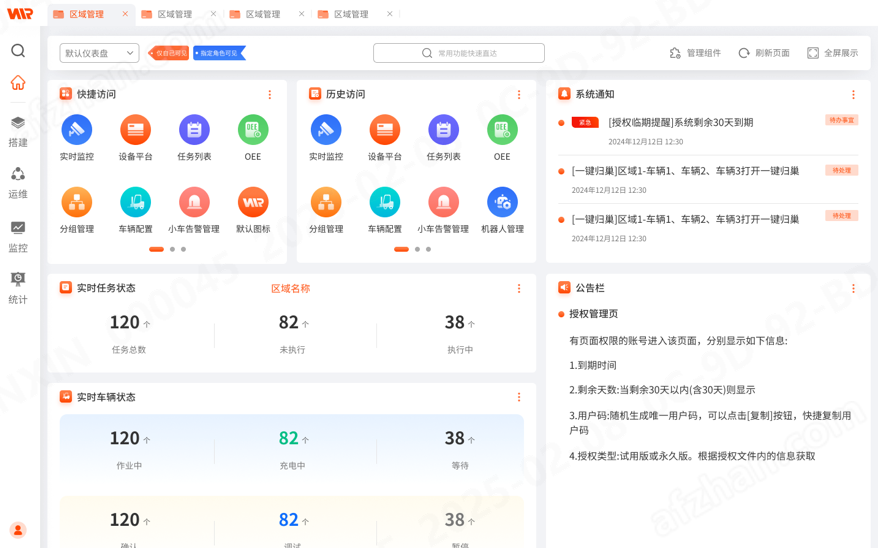
Task: Open the 系统通知 panel three-dot menu
Action: [x=853, y=95]
